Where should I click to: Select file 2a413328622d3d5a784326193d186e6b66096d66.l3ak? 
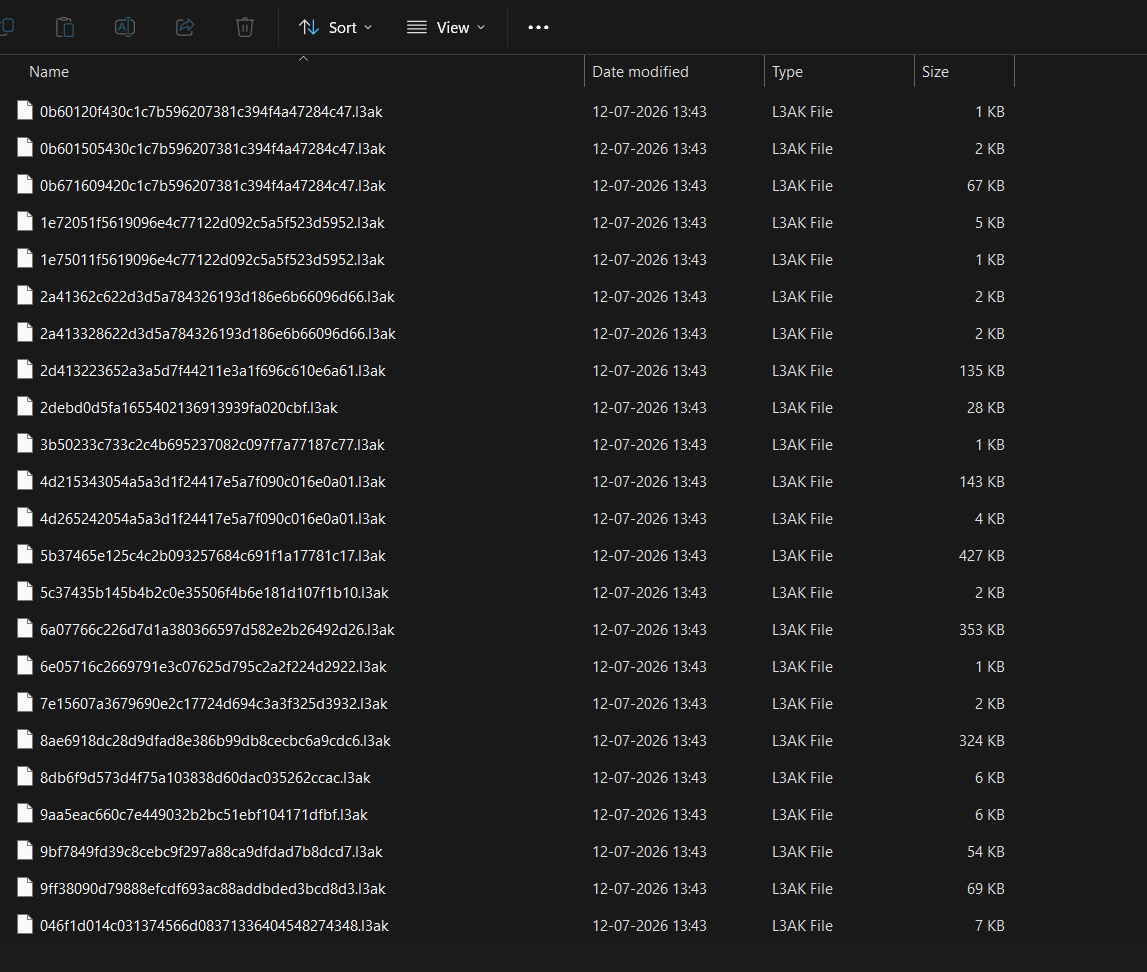[x=218, y=334]
